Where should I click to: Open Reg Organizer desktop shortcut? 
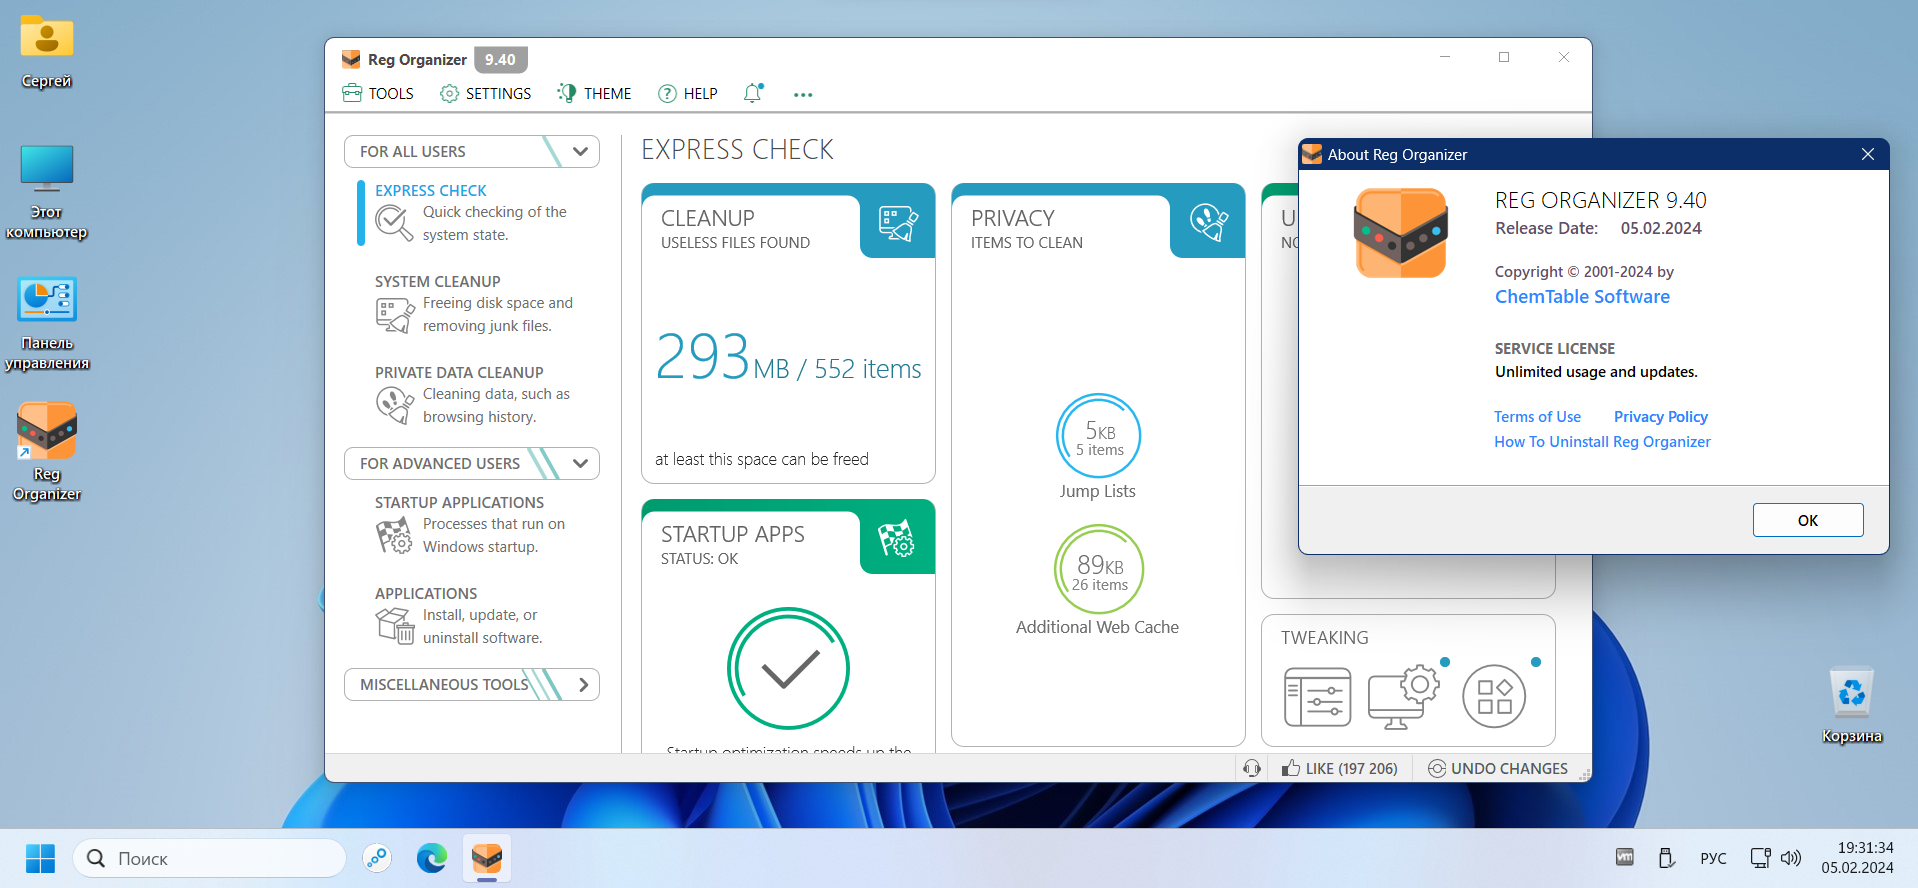tap(47, 452)
